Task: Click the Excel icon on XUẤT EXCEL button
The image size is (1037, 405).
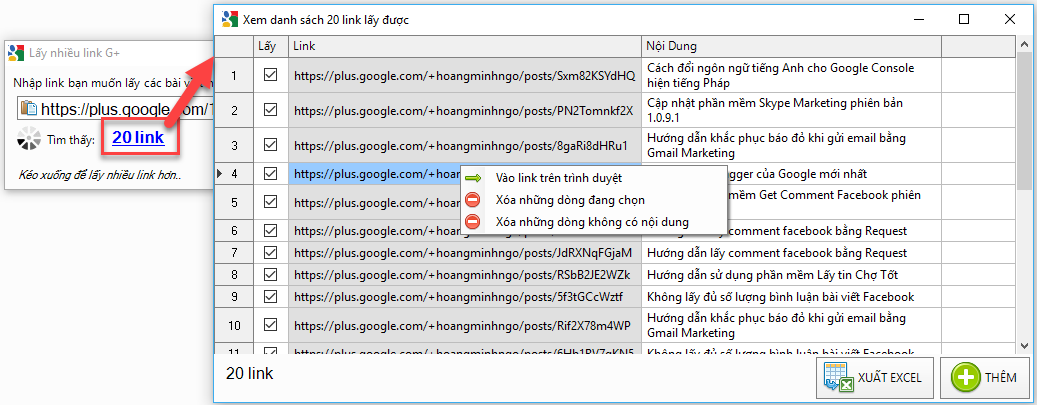Action: 838,378
